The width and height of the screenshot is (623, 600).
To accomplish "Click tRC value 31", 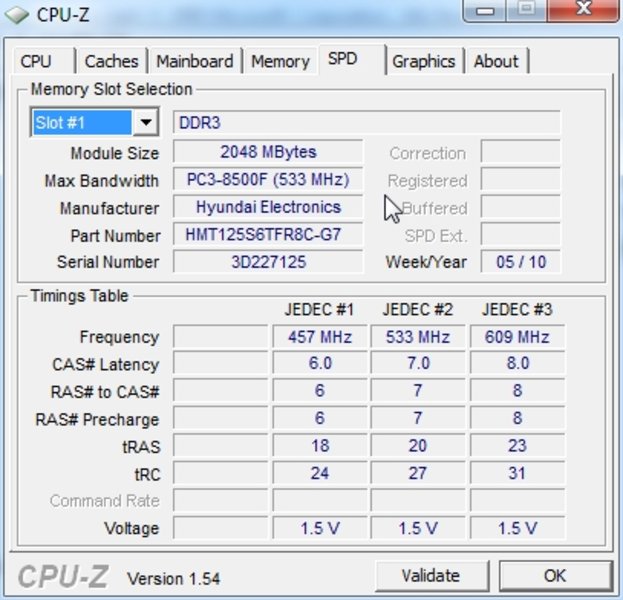I will point(517,473).
